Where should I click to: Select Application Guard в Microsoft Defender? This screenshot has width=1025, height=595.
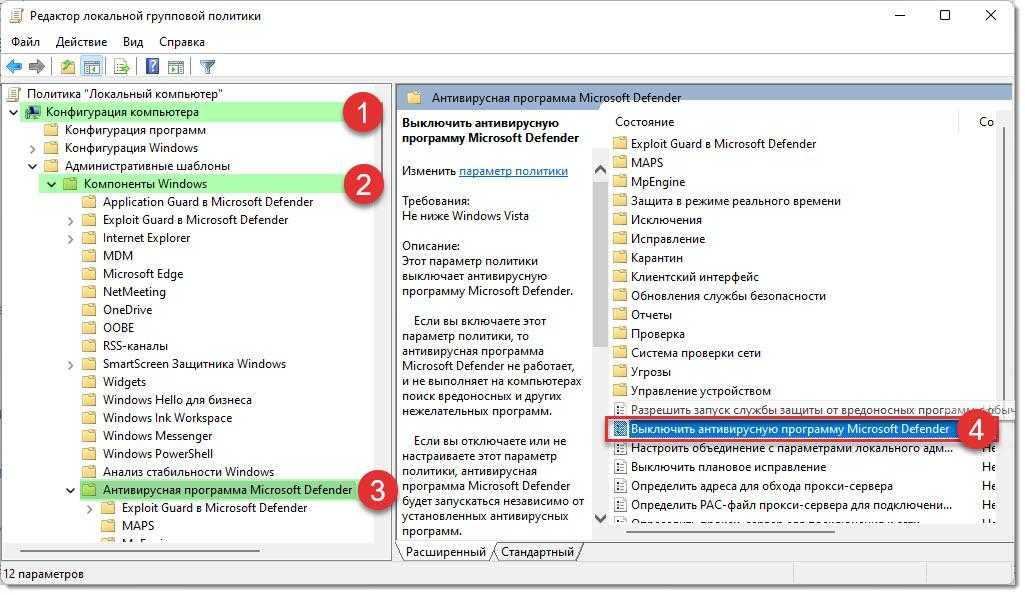pos(208,202)
